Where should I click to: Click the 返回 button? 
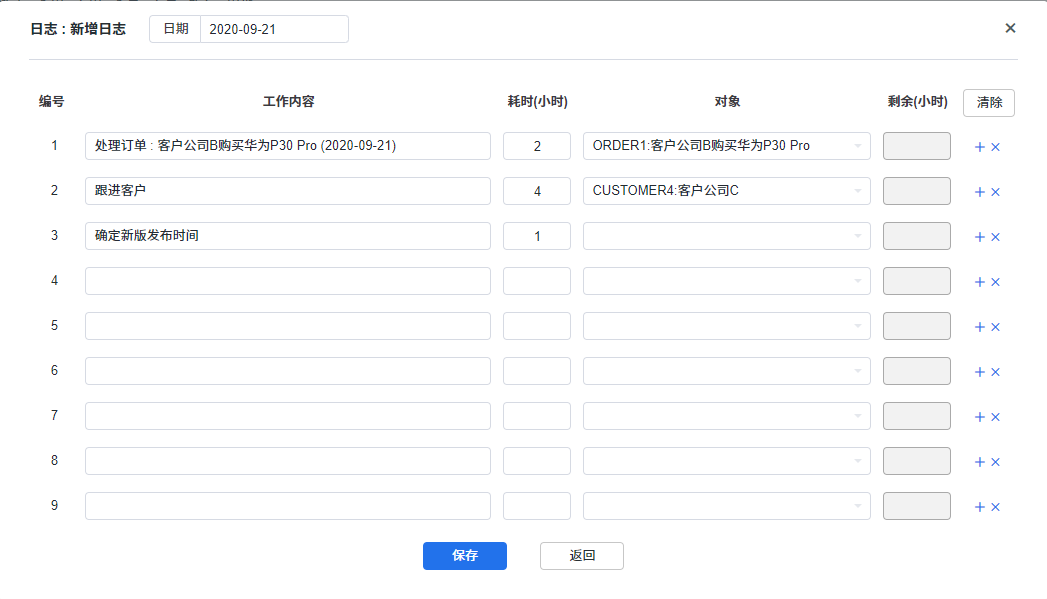[x=581, y=556]
